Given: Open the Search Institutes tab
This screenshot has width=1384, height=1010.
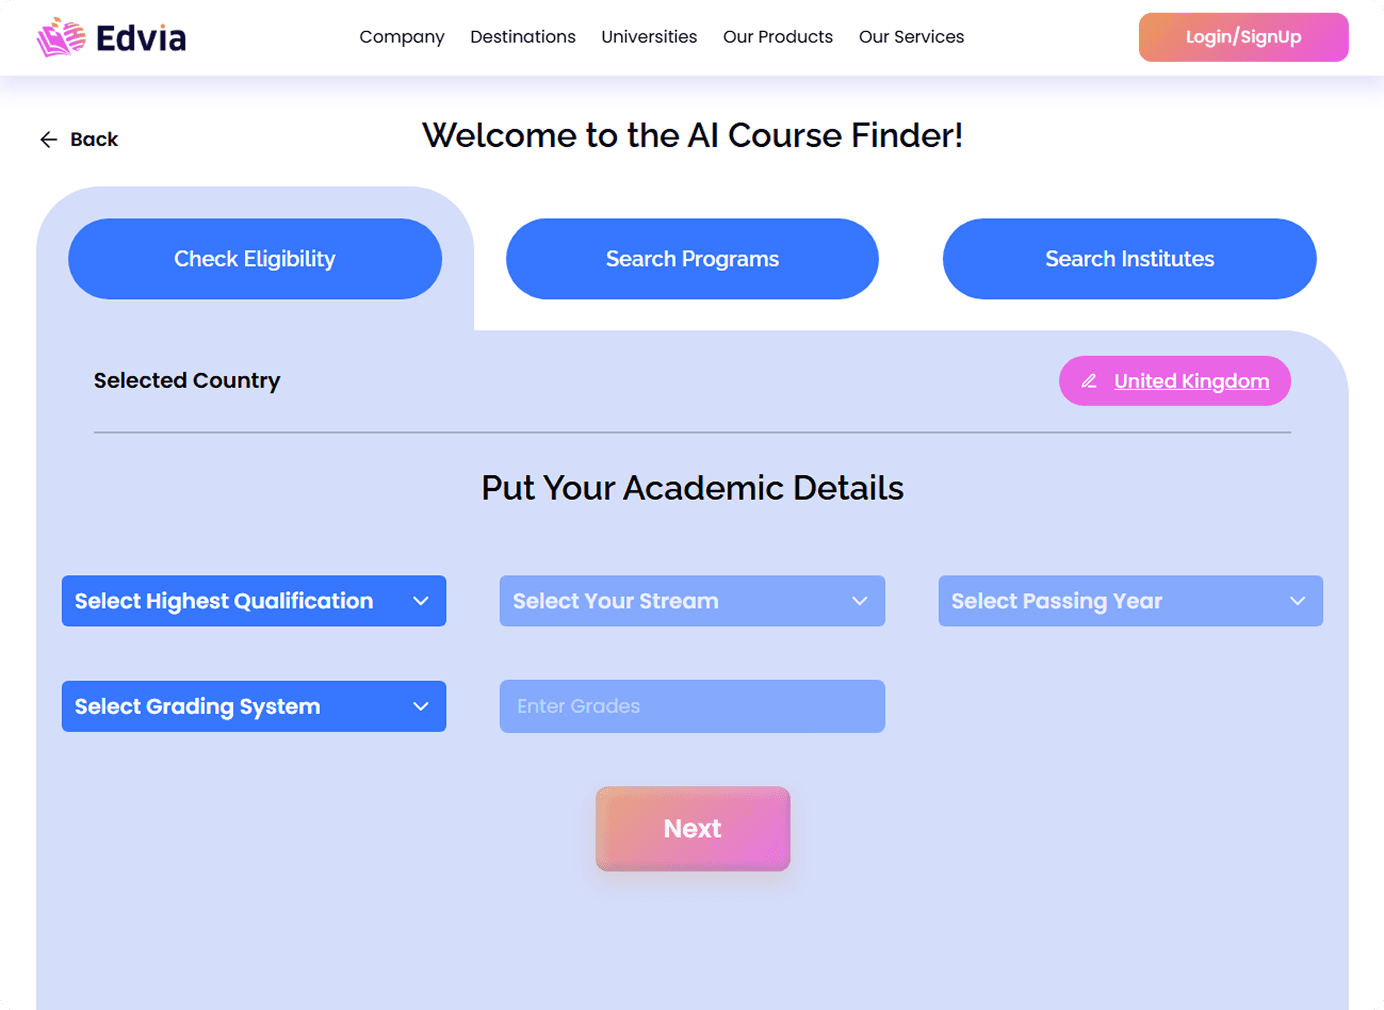Looking at the screenshot, I should point(1129,259).
